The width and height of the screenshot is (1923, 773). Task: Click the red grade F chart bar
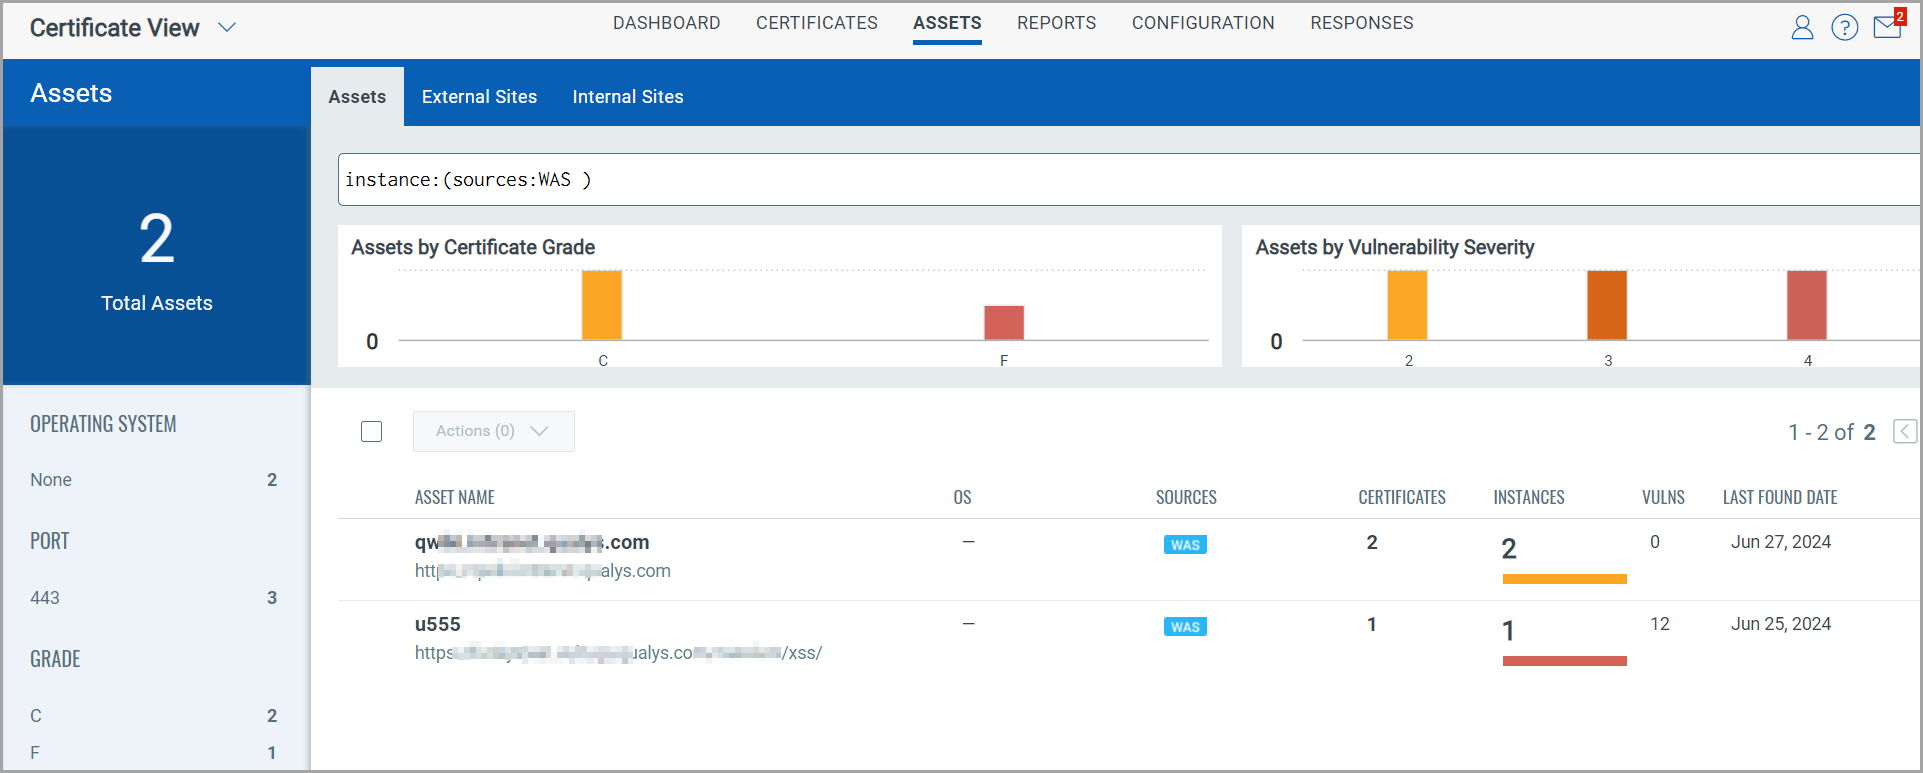tap(1004, 323)
